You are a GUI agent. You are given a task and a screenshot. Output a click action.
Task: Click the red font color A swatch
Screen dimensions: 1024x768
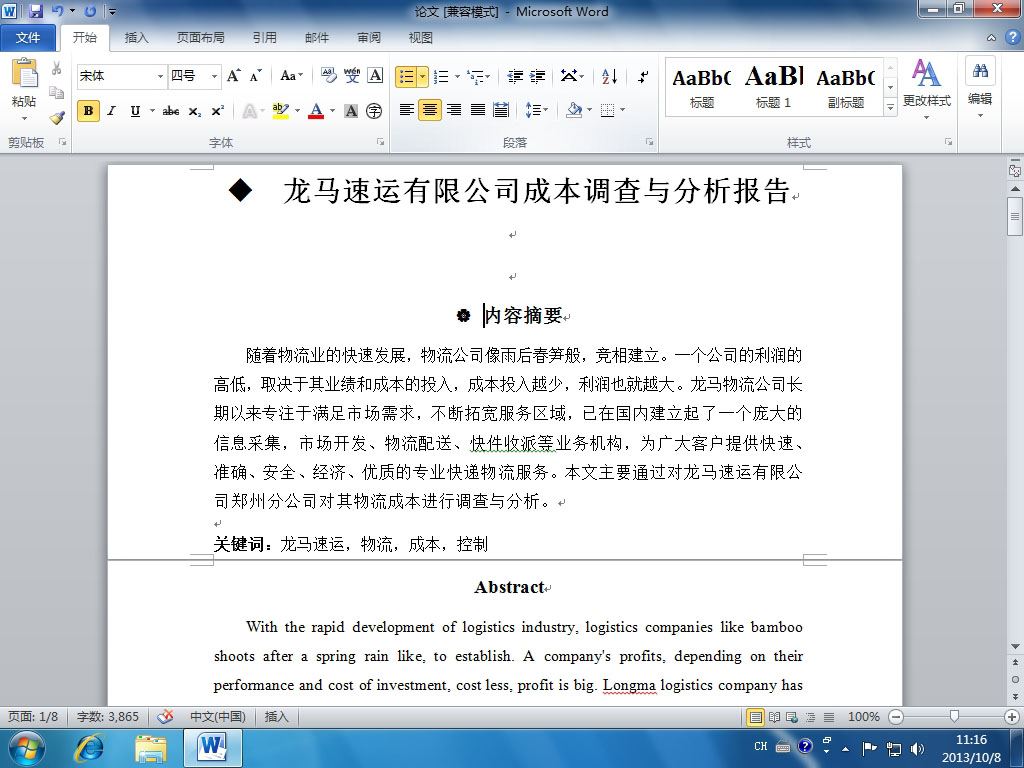click(x=316, y=111)
